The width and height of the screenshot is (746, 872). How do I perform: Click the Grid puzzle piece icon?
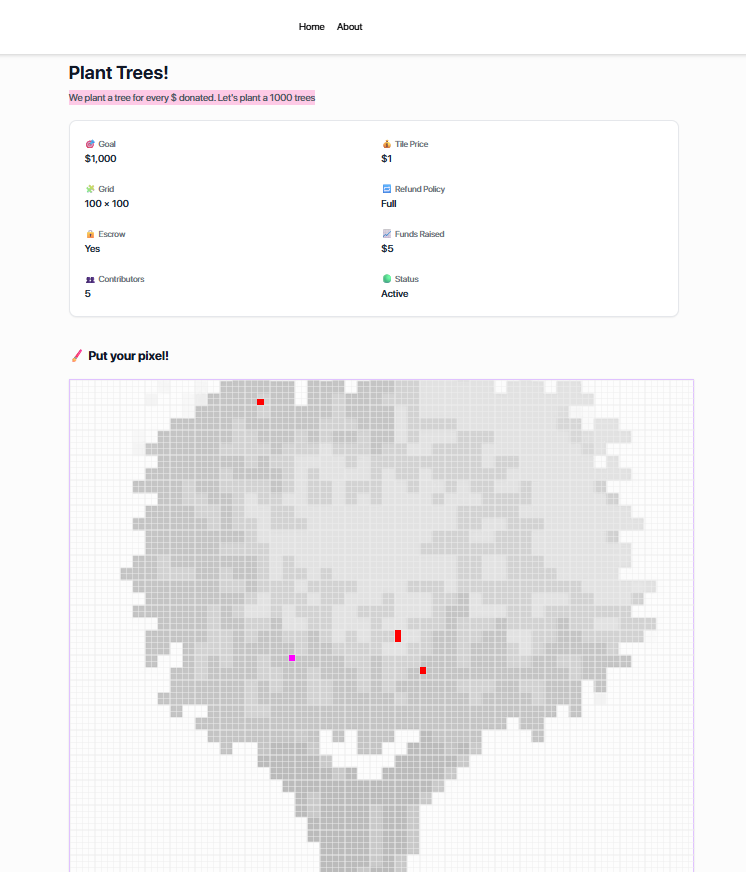90,189
